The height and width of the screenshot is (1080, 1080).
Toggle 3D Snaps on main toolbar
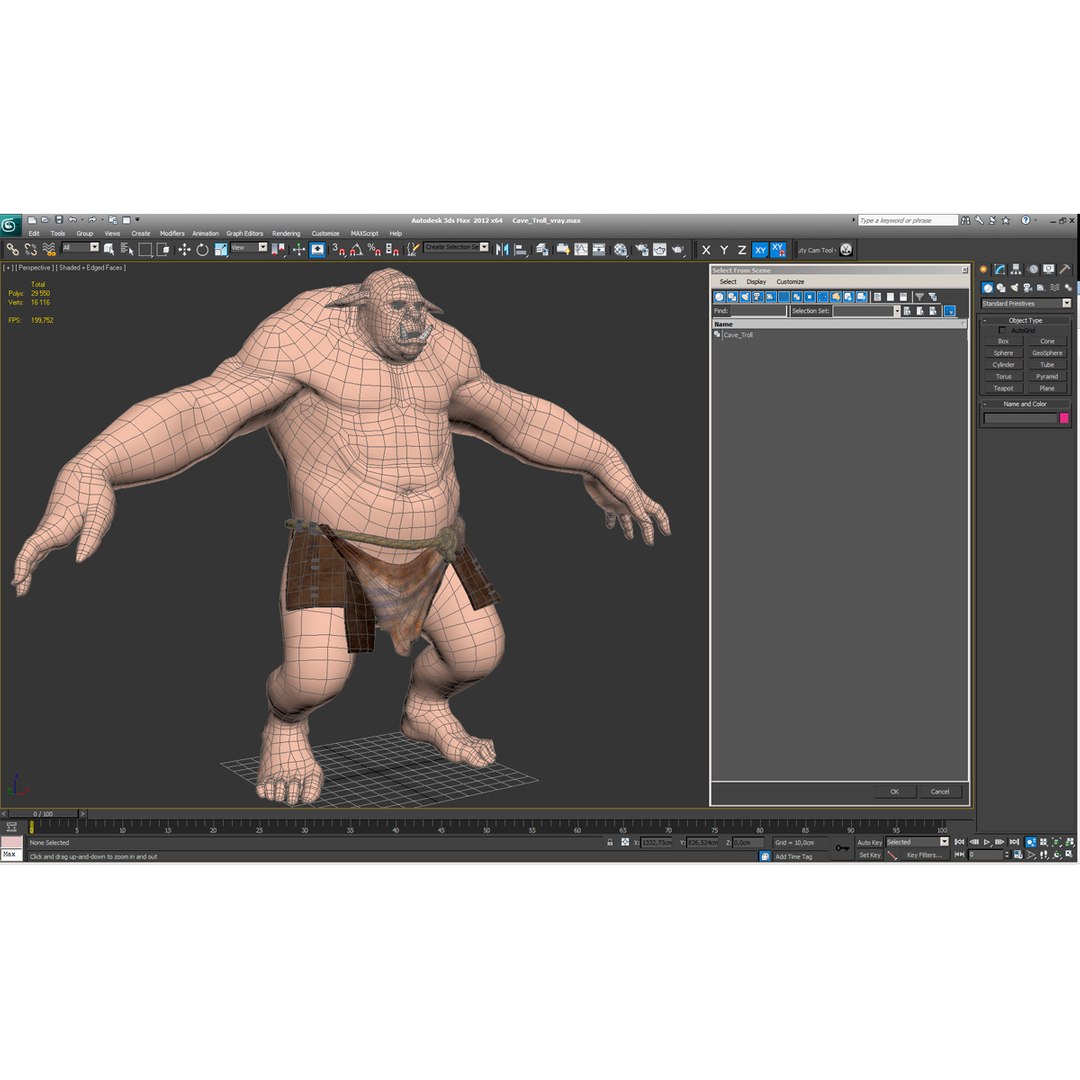coord(338,249)
